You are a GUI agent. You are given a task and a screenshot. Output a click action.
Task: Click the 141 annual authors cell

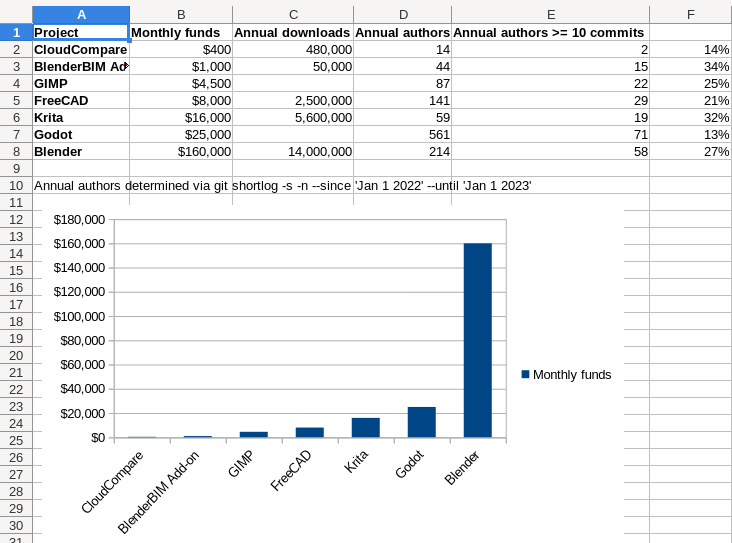coord(403,100)
